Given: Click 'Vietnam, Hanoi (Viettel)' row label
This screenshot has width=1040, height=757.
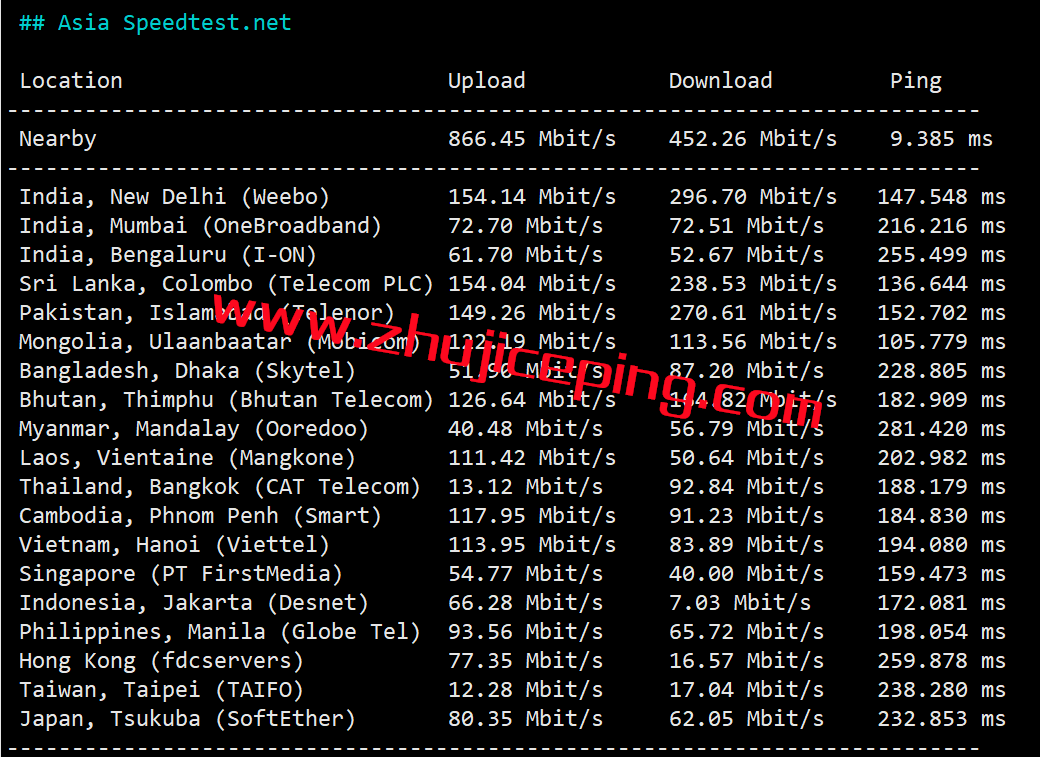Looking at the screenshot, I should [174, 545].
